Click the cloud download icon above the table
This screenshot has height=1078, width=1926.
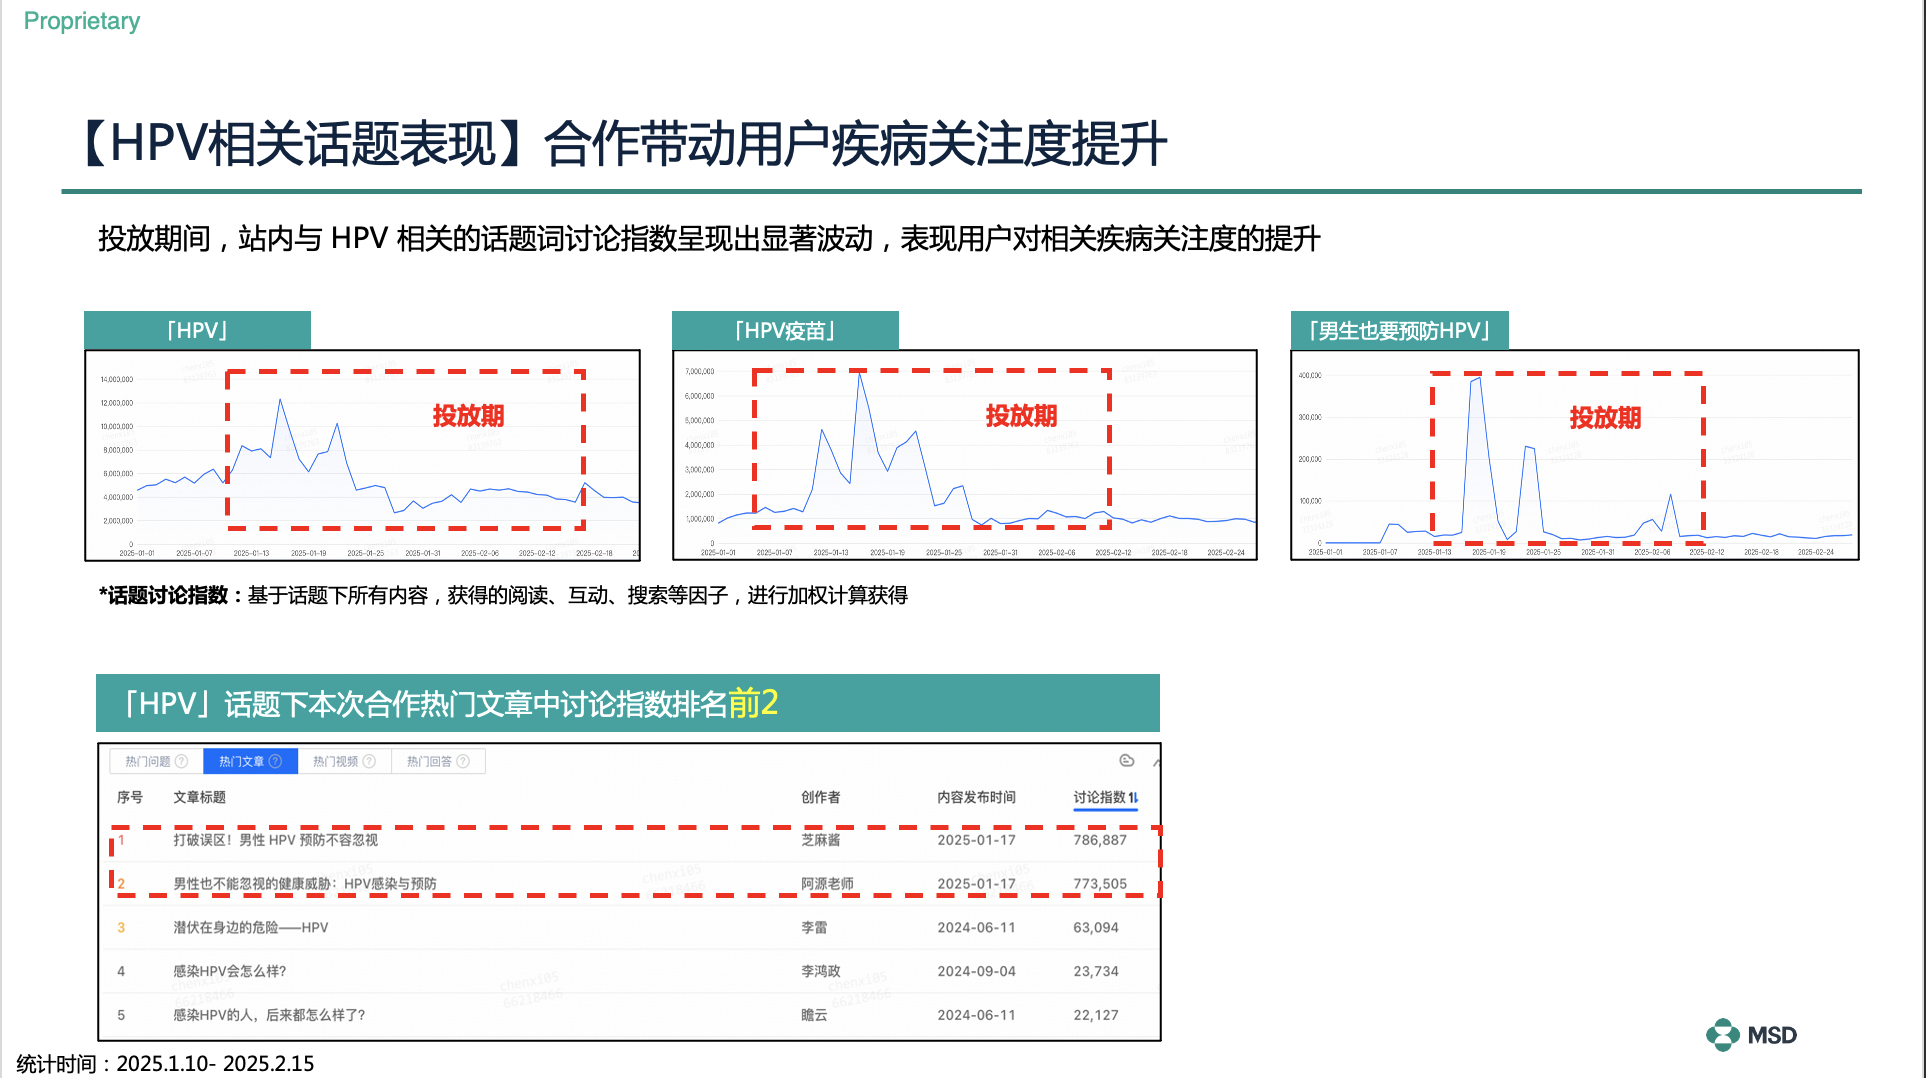pos(1127,761)
